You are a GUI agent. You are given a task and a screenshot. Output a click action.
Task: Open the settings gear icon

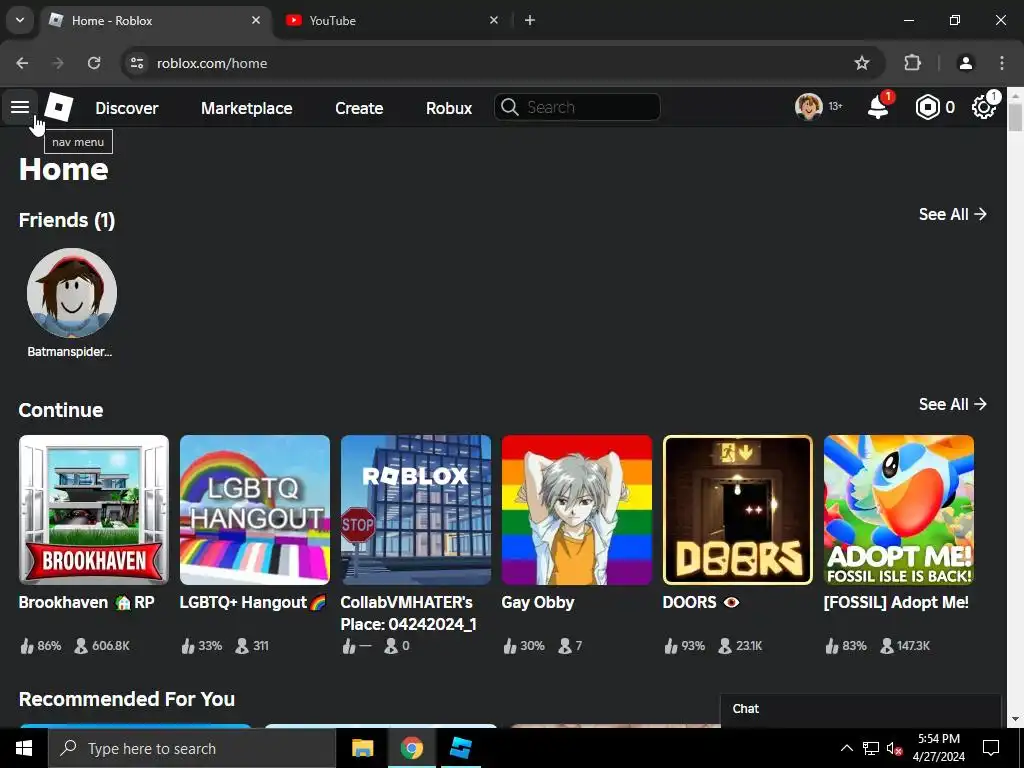click(x=984, y=107)
